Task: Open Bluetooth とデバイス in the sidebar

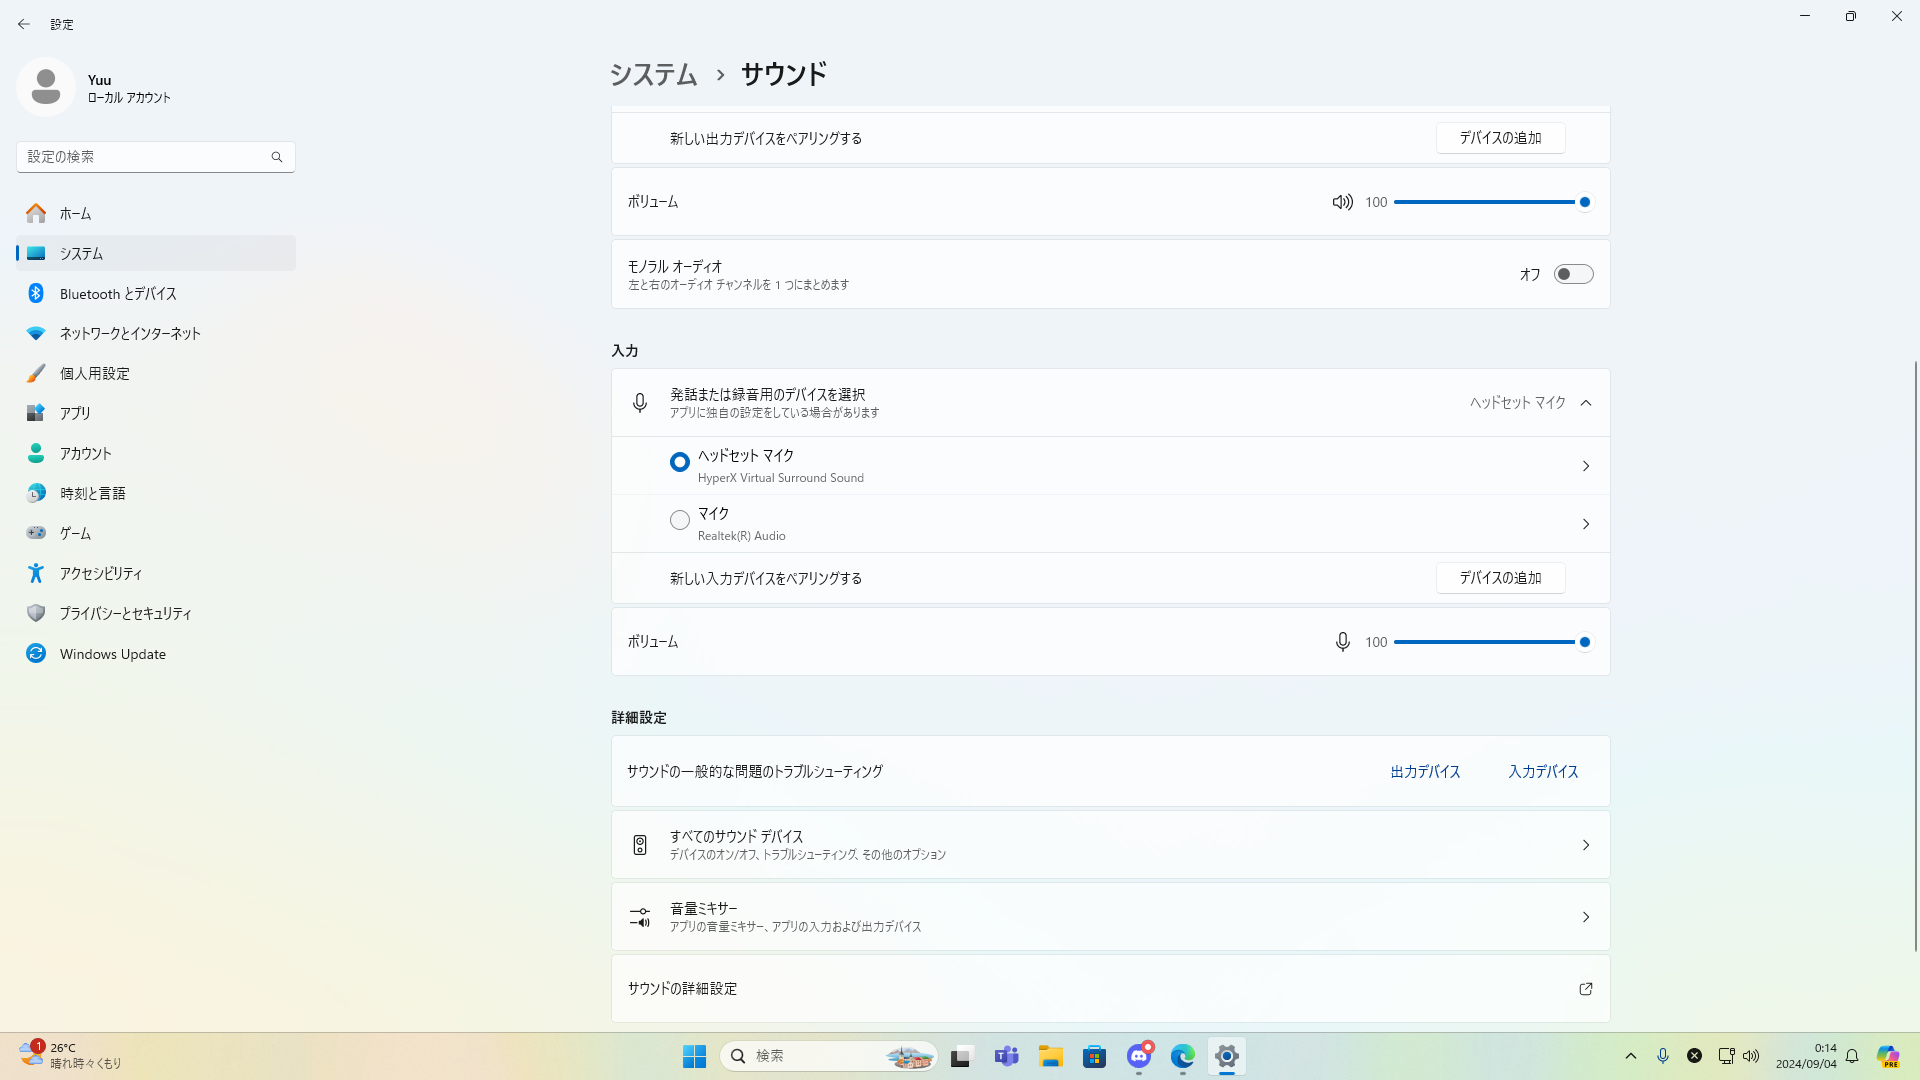Action: click(118, 294)
